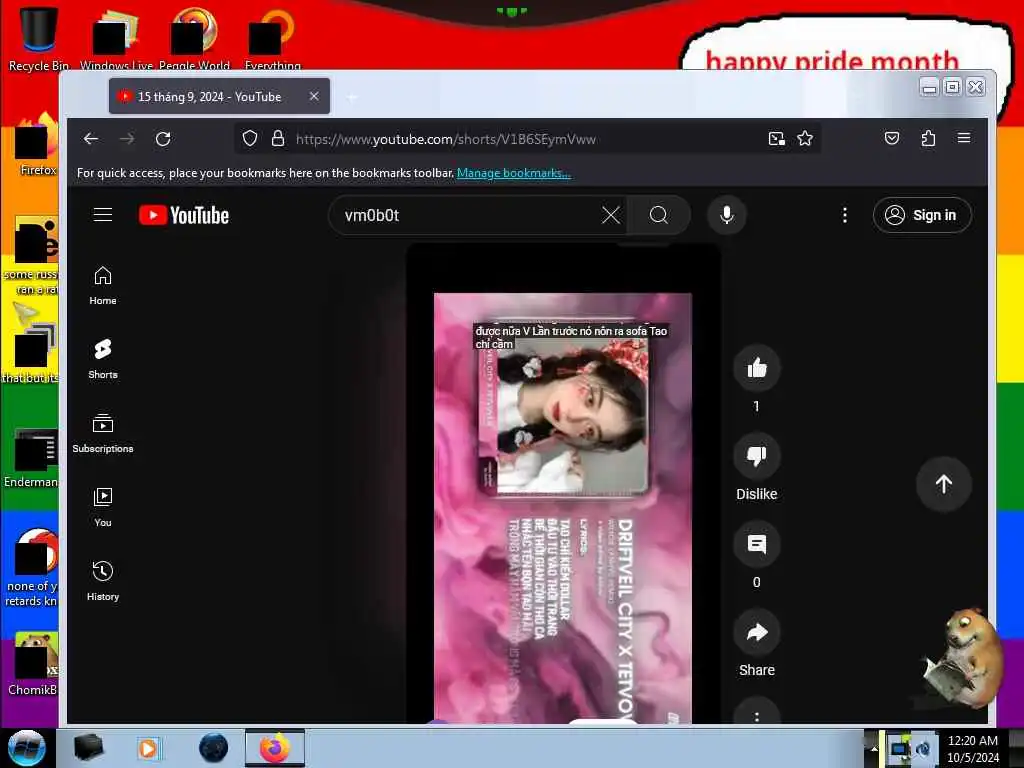Click the Manage bookmarks link
Image resolution: width=1024 pixels, height=768 pixels.
(x=514, y=173)
